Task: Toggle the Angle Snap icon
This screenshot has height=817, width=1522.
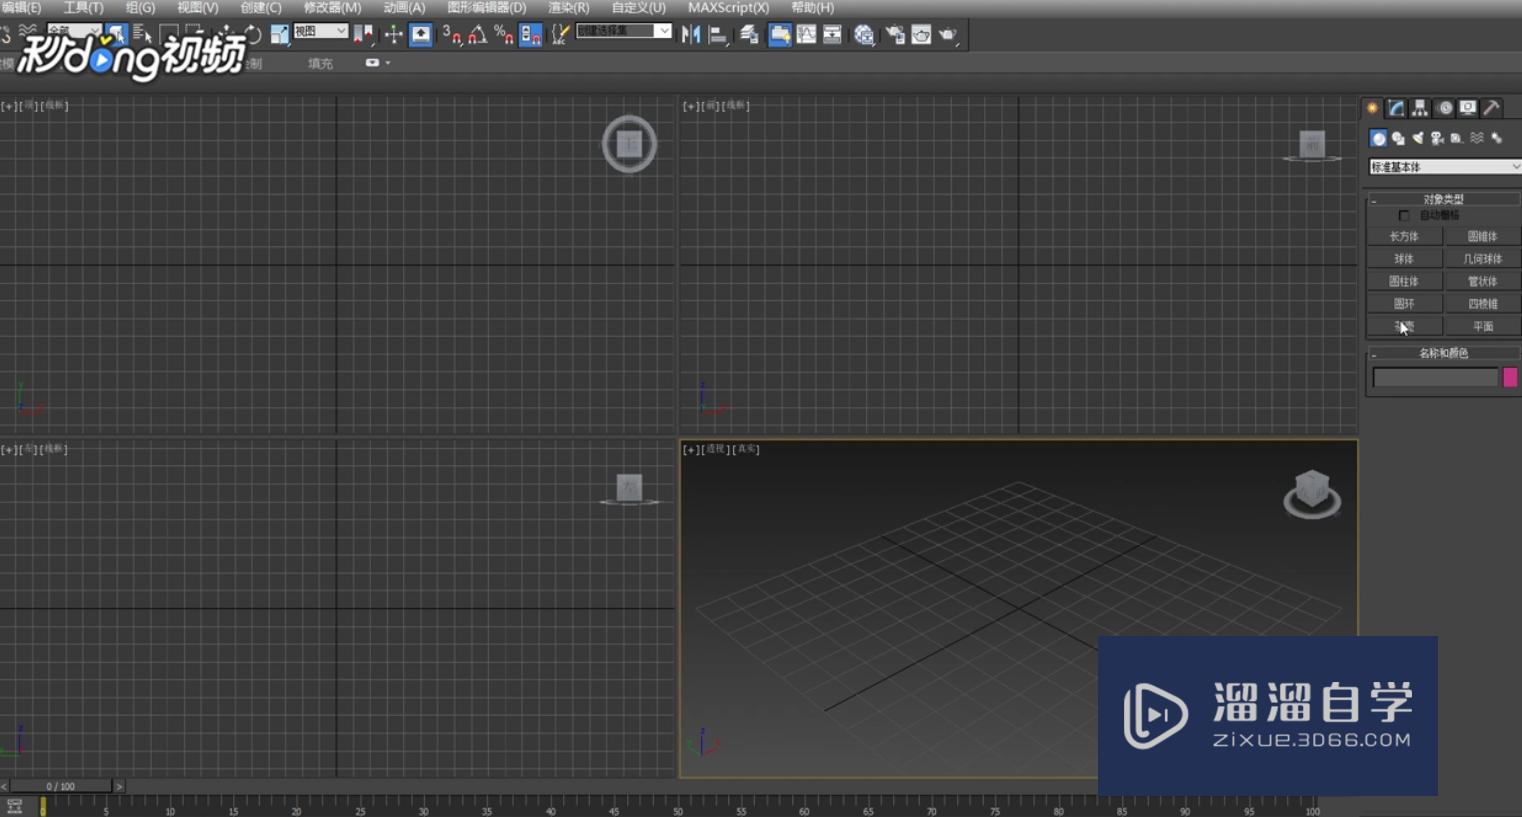Action: 477,35
